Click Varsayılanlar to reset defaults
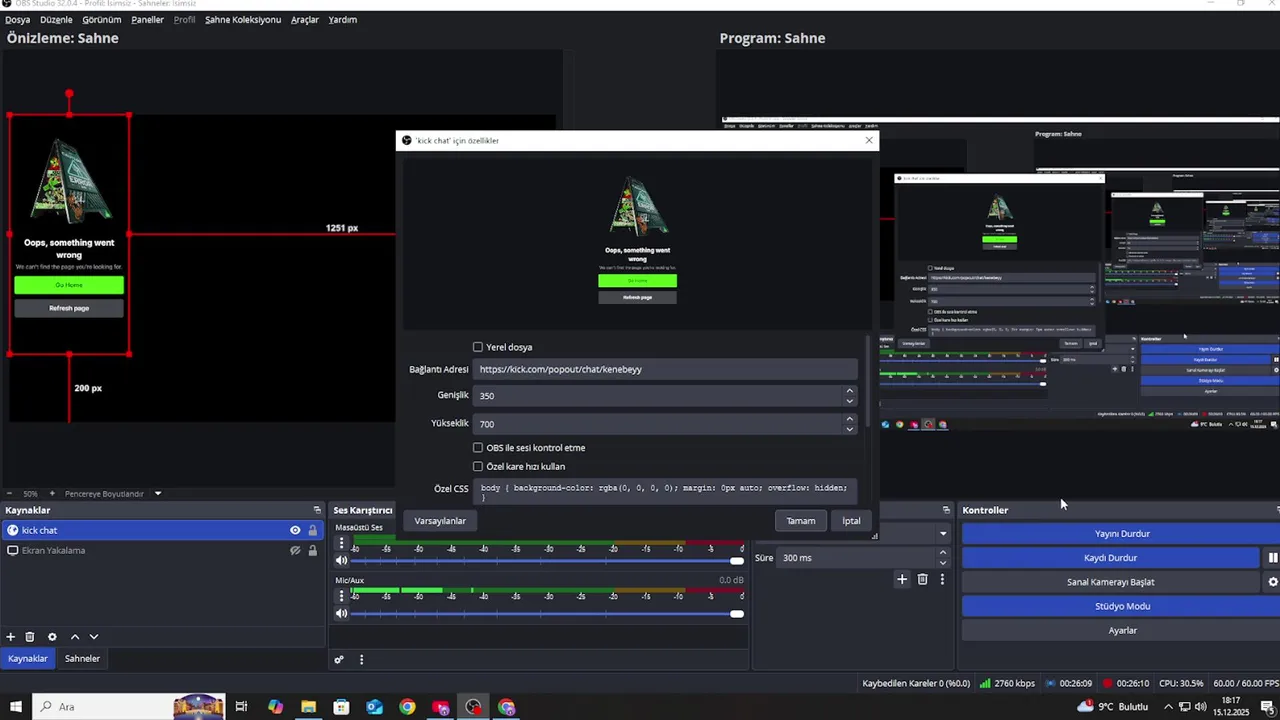 click(x=440, y=521)
